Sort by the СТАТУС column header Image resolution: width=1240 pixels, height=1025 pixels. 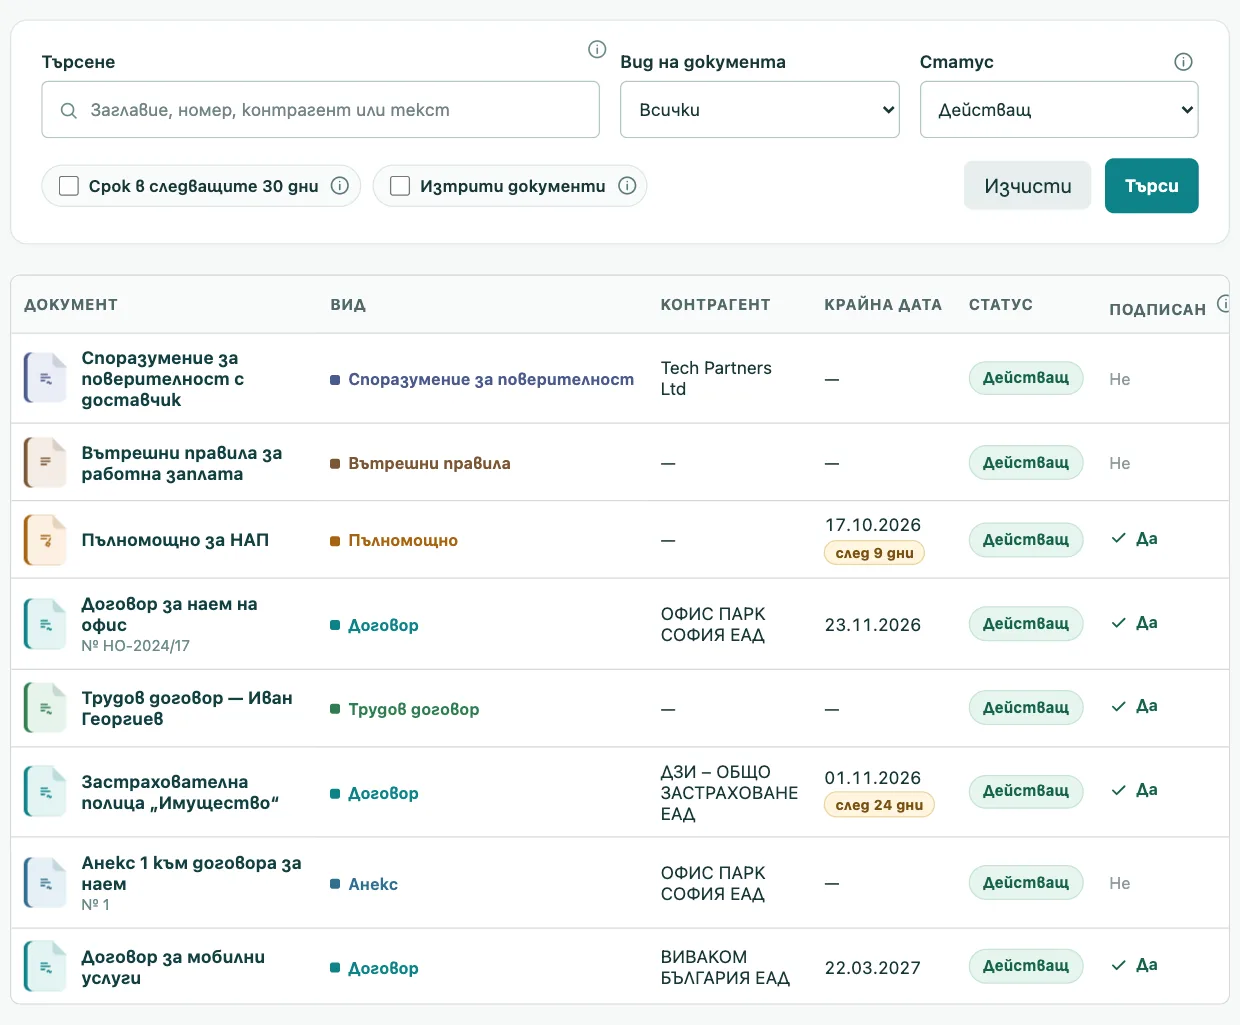click(x=1001, y=305)
